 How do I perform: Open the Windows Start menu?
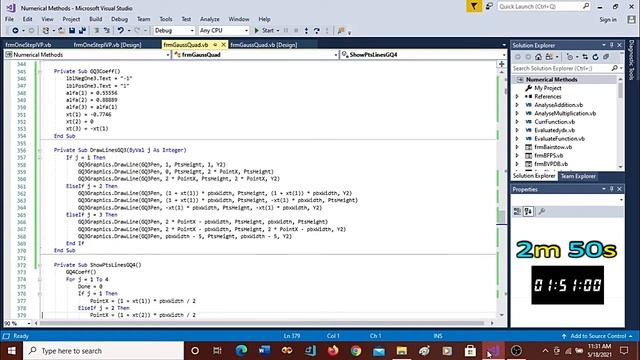pyautogui.click(x=11, y=351)
